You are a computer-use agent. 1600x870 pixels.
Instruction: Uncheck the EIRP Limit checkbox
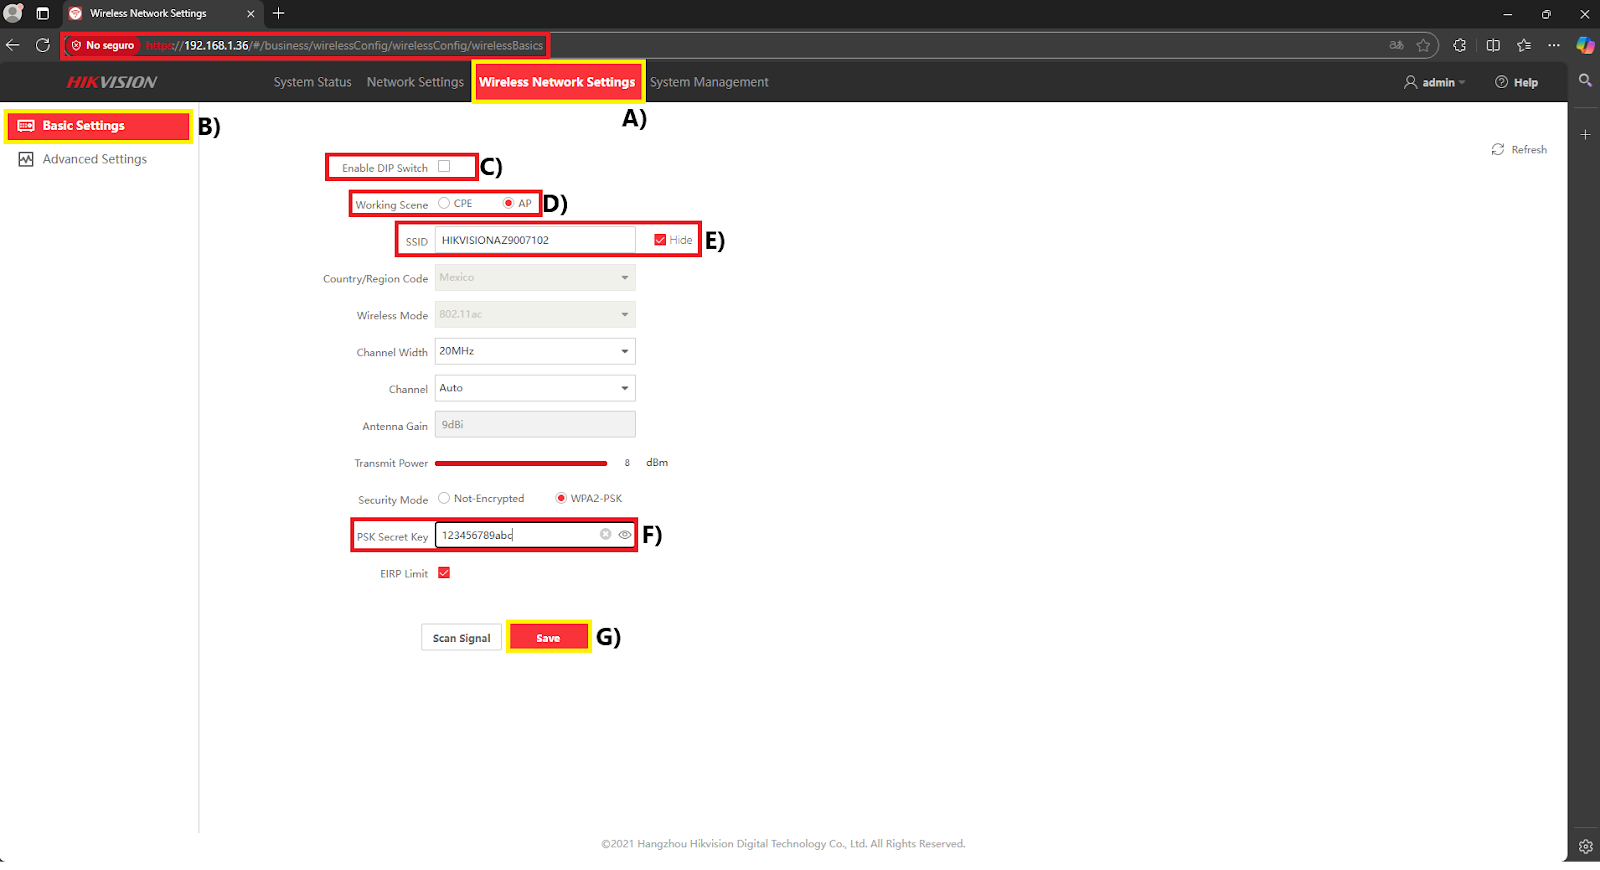coord(444,573)
